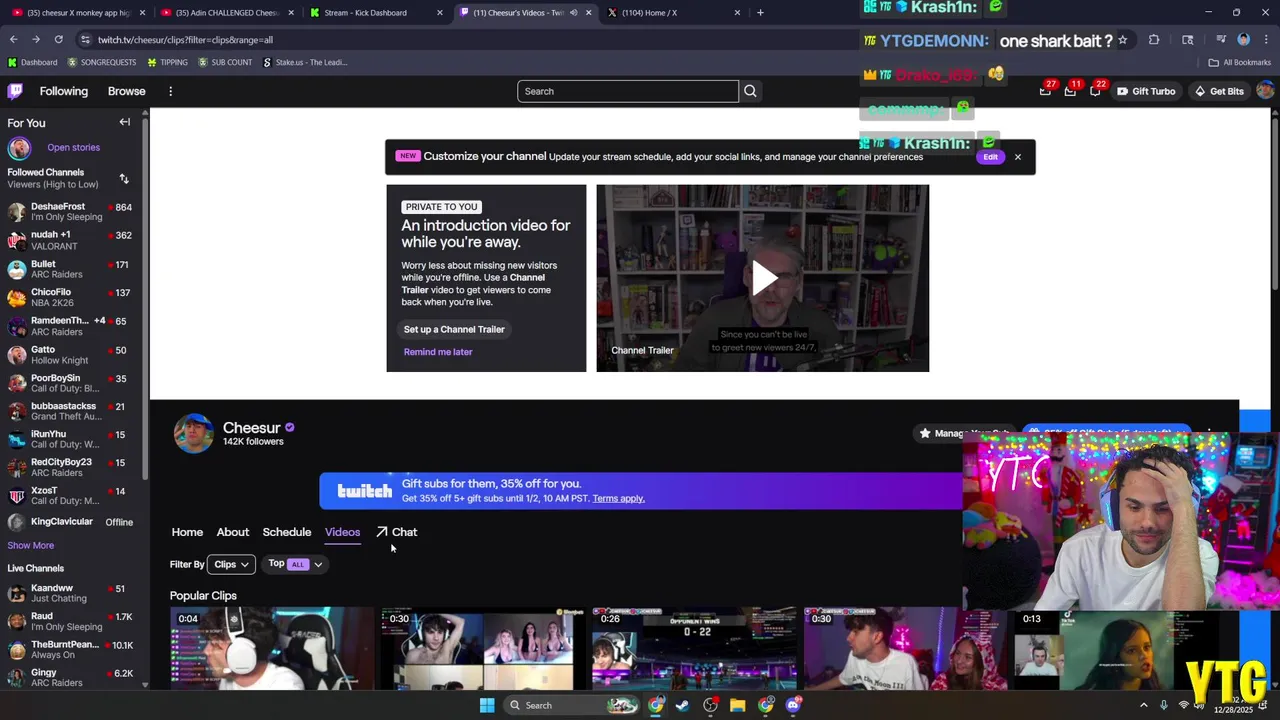Close the Customize your channel banner
This screenshot has height=720, width=1280.
(1017, 157)
